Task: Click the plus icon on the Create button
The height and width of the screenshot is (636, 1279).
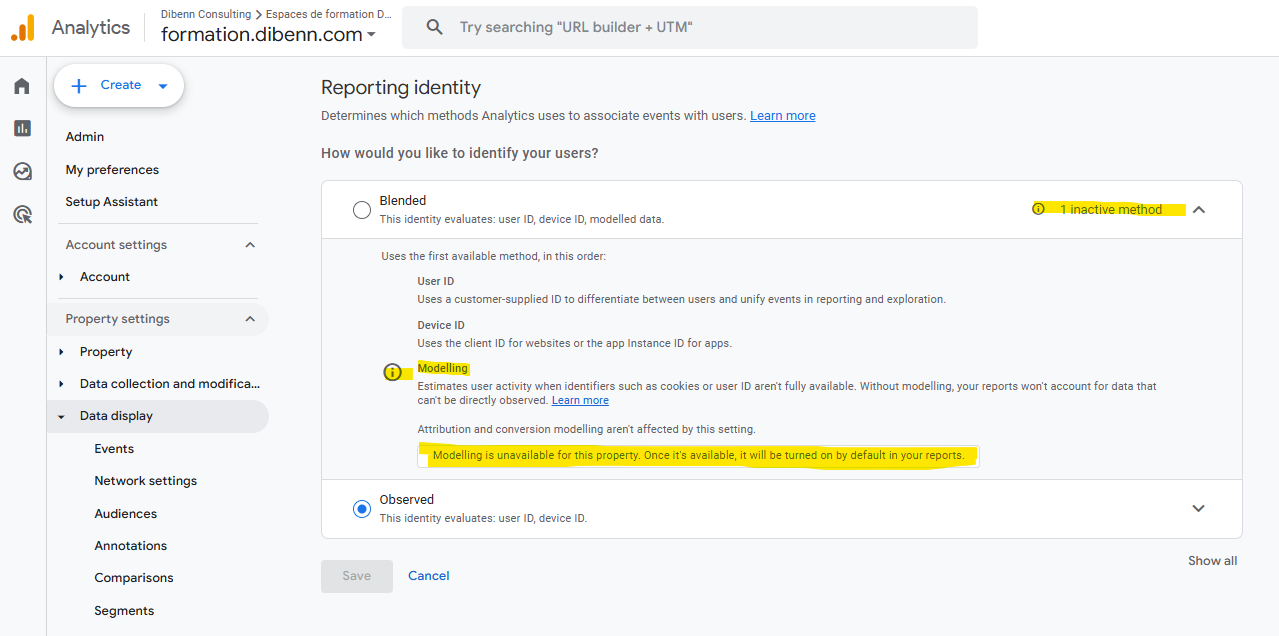Action: click(x=78, y=85)
